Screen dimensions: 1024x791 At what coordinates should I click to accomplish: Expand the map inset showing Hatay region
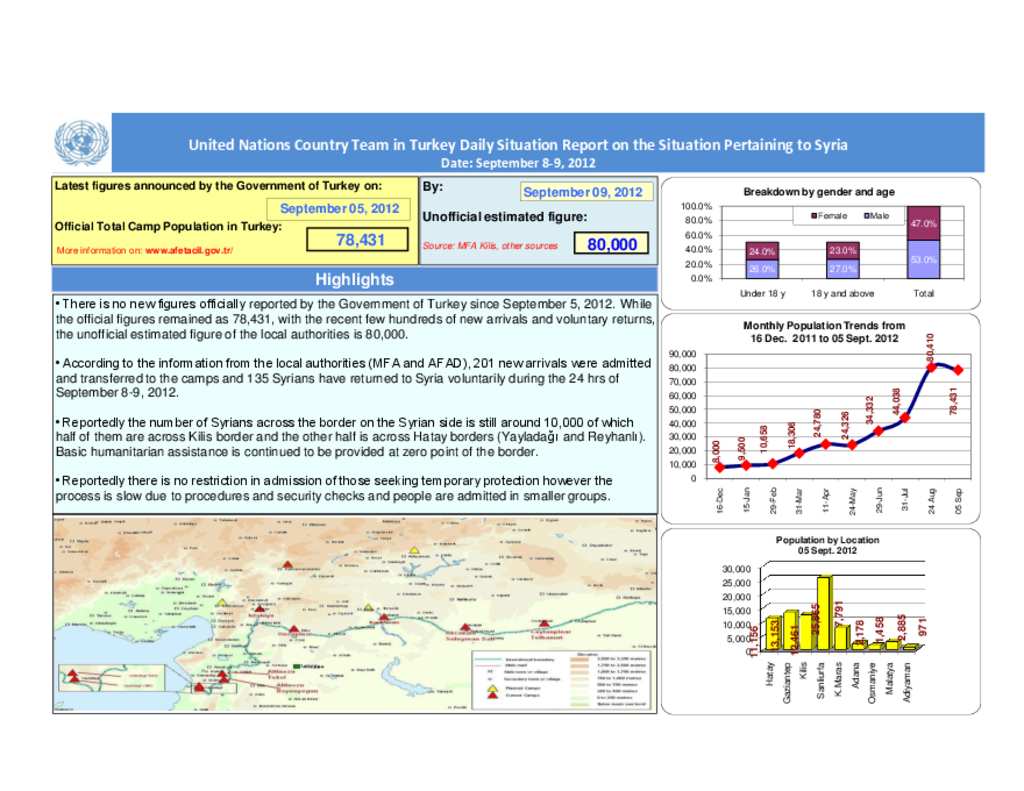[110, 676]
